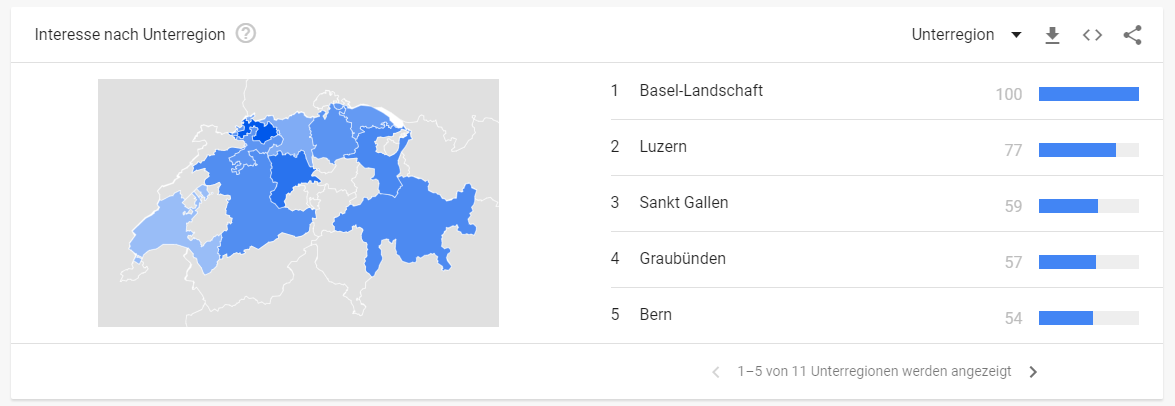Click the Basel-Landschaft interest bar
Image resolution: width=1175 pixels, height=406 pixels.
1089,94
